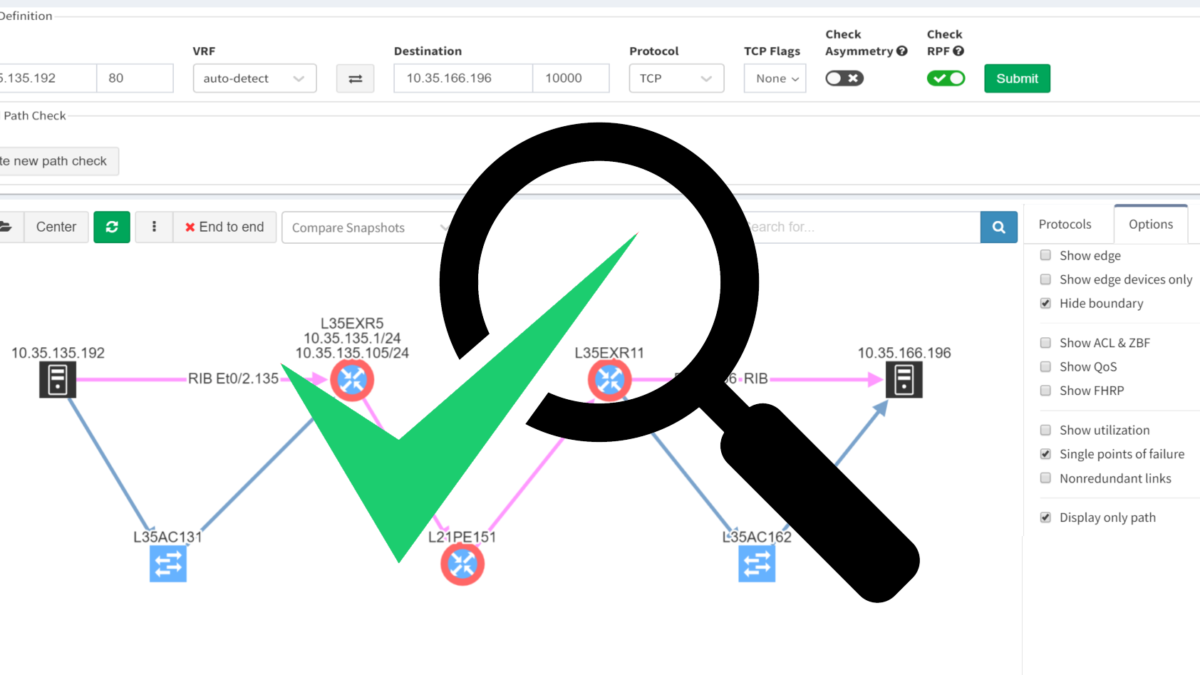Click the End to end button
This screenshot has width=1200, height=675.
(224, 227)
